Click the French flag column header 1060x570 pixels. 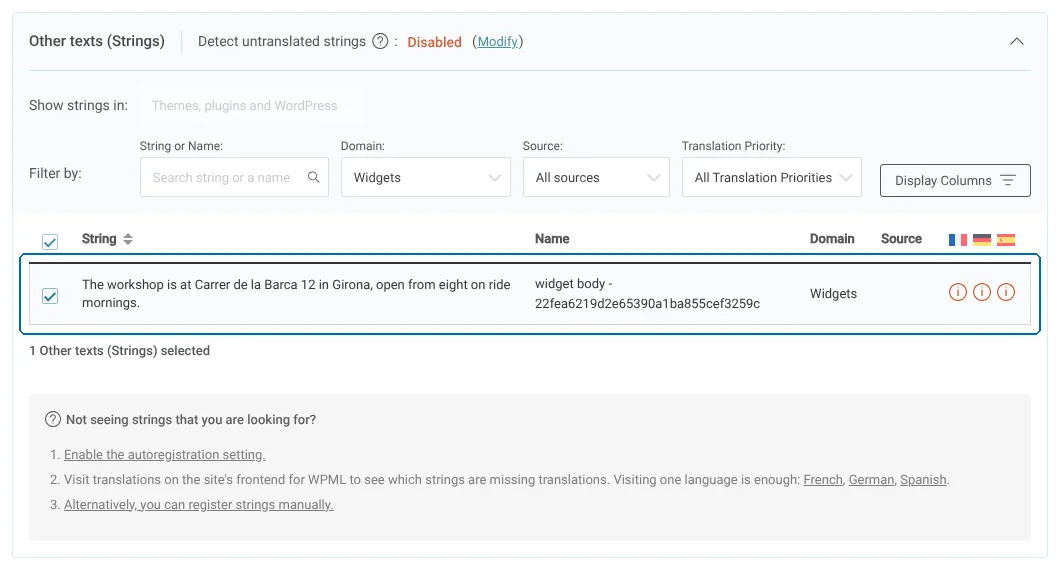[957, 239]
